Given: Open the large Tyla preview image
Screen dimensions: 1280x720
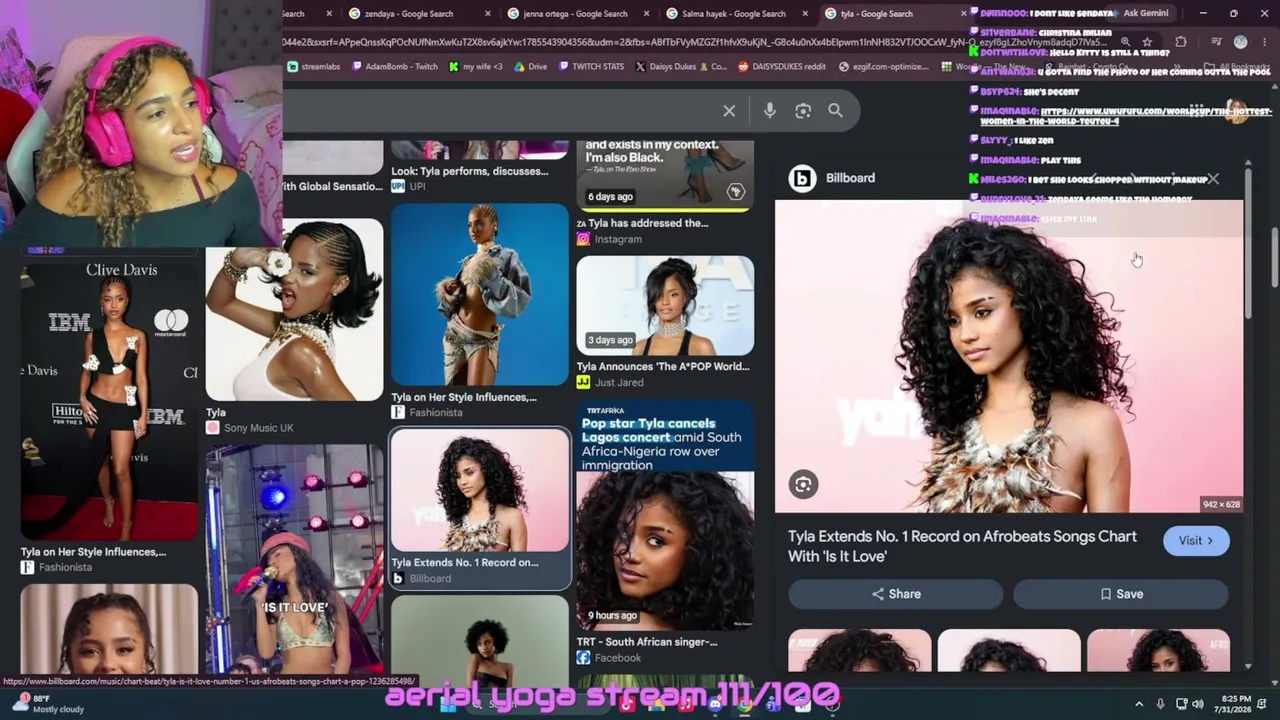Looking at the screenshot, I should click(1009, 356).
